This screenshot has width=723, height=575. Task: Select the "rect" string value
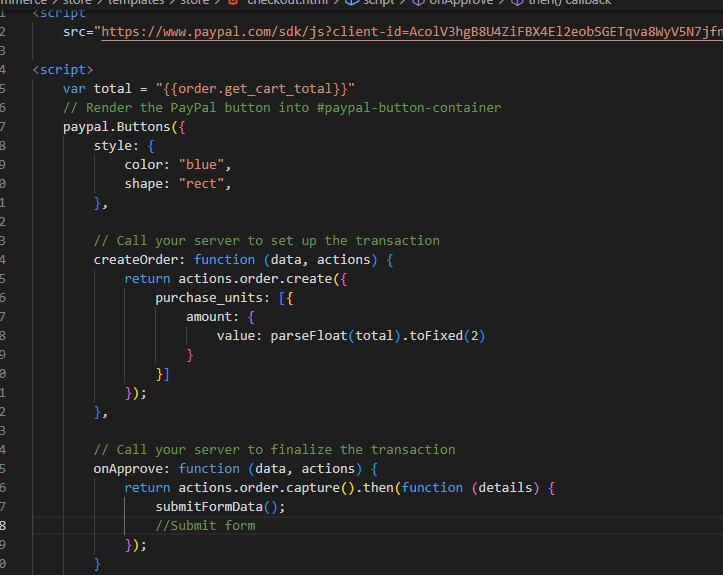201,184
